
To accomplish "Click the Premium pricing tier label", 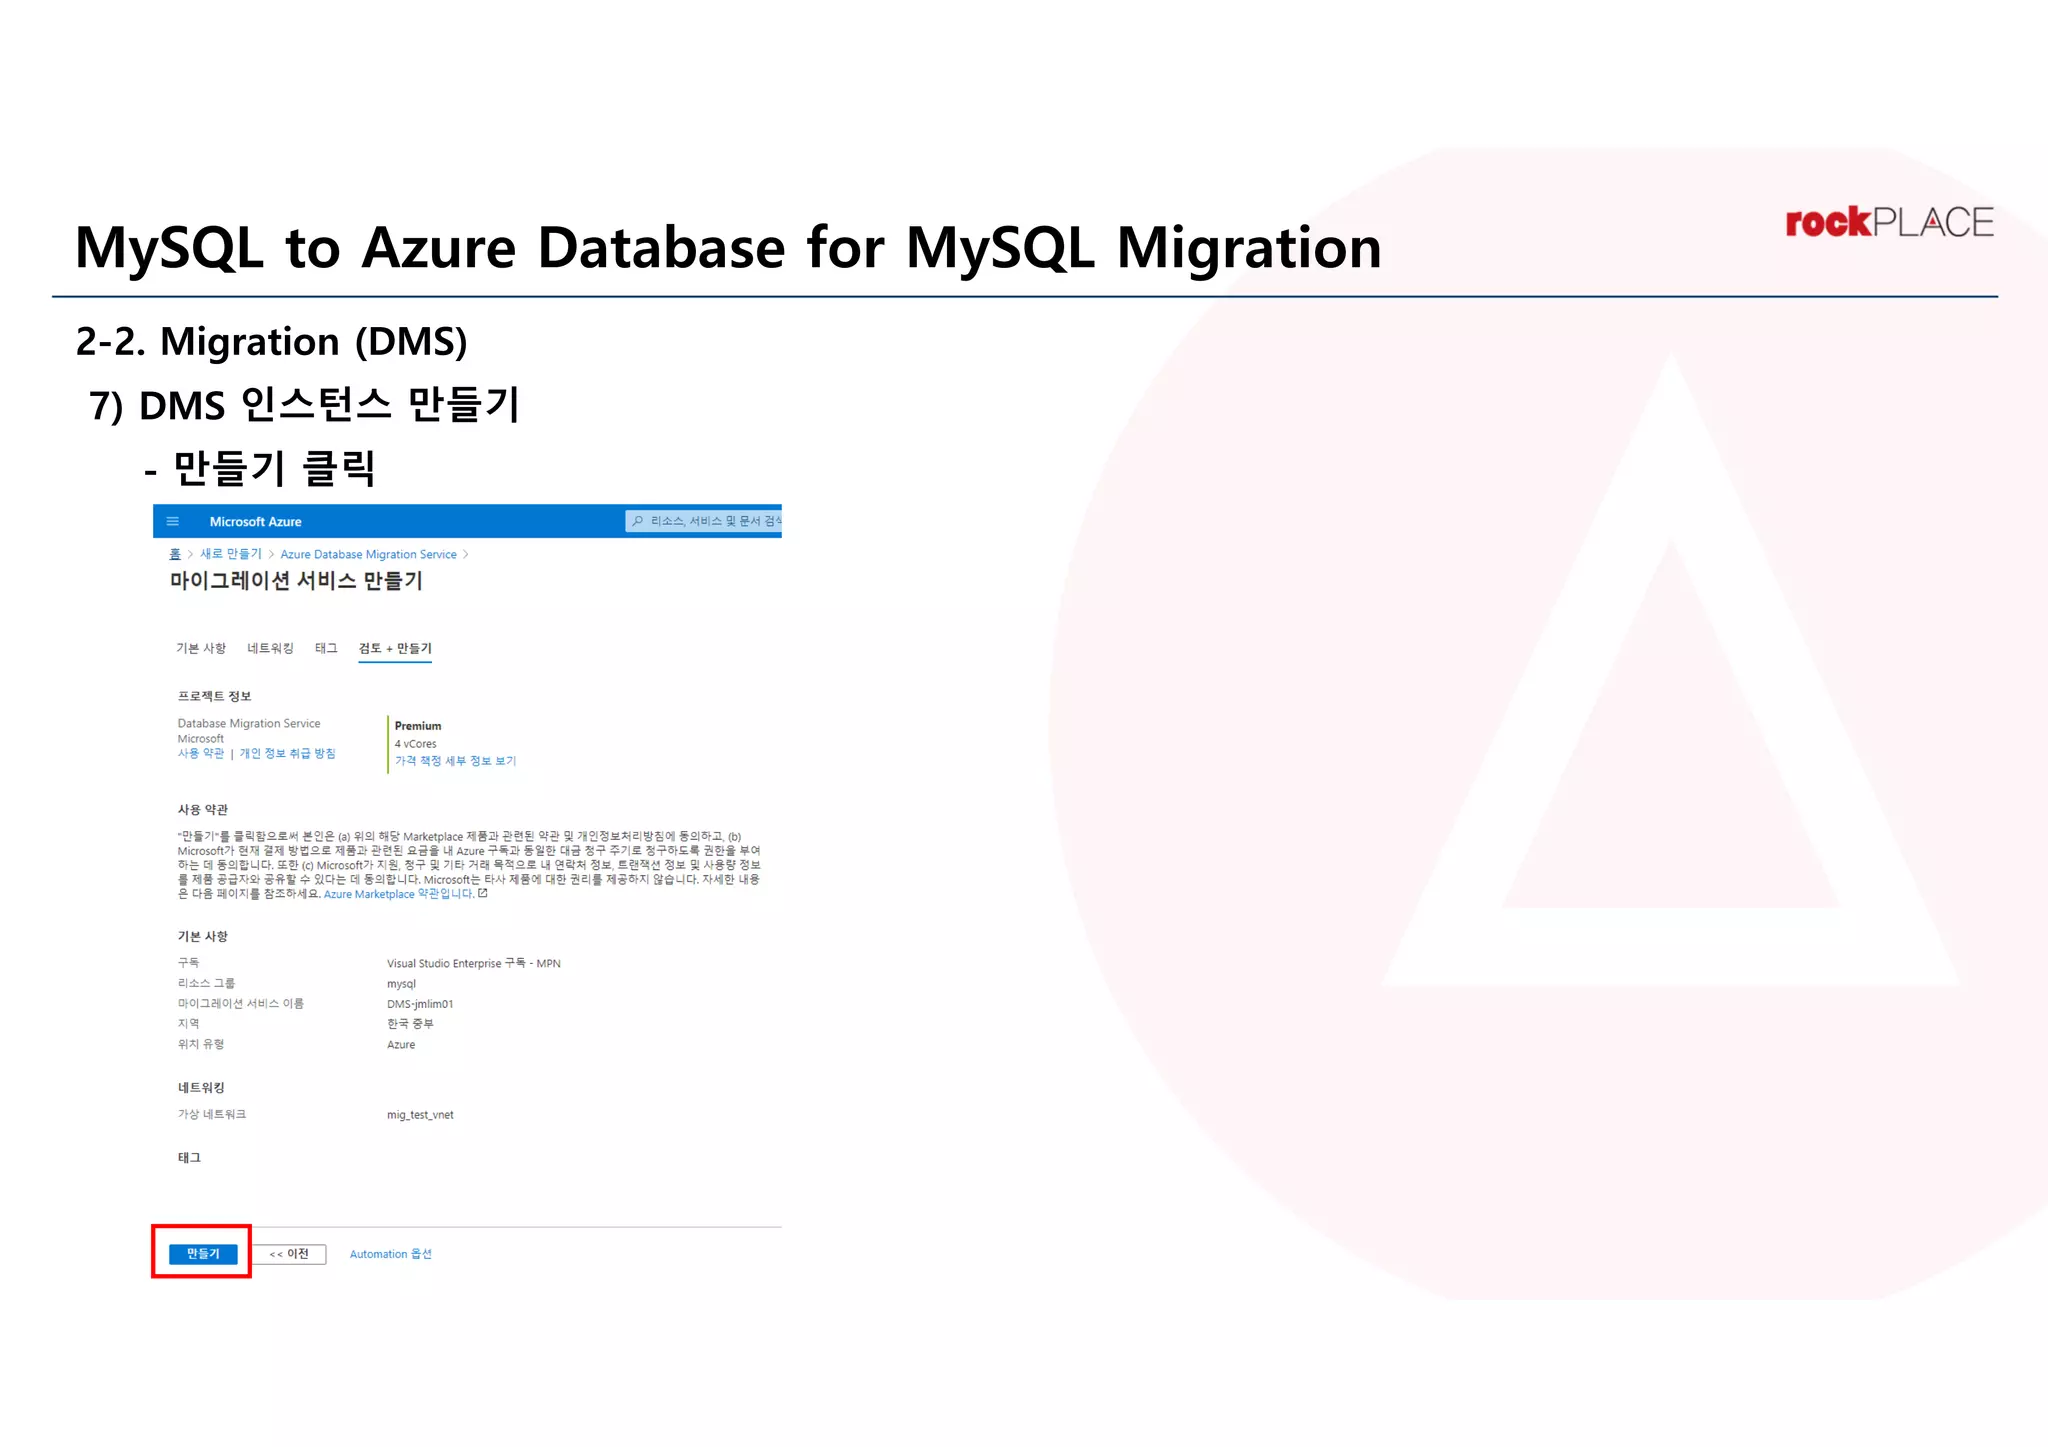I will click(x=418, y=726).
